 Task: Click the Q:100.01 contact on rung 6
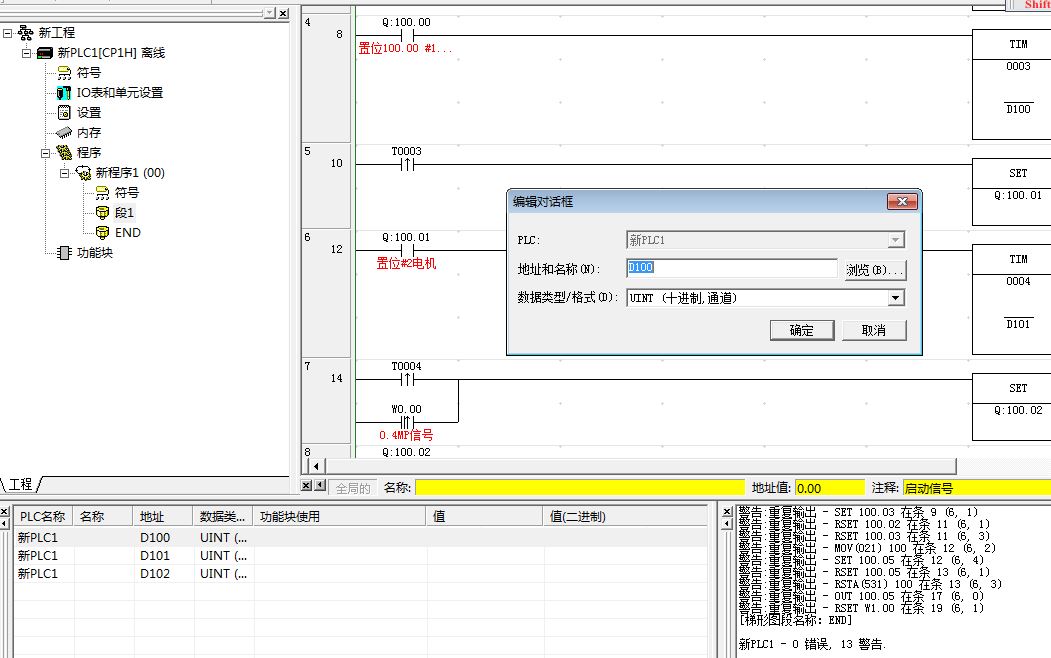tap(407, 250)
